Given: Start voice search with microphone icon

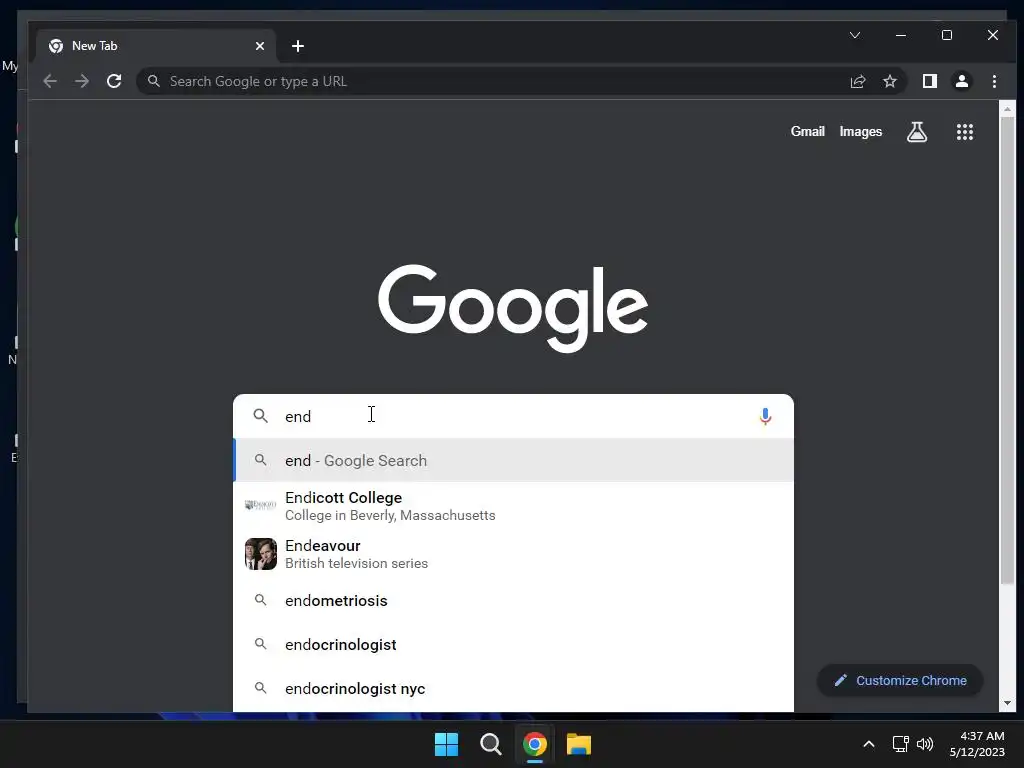Looking at the screenshot, I should [765, 416].
